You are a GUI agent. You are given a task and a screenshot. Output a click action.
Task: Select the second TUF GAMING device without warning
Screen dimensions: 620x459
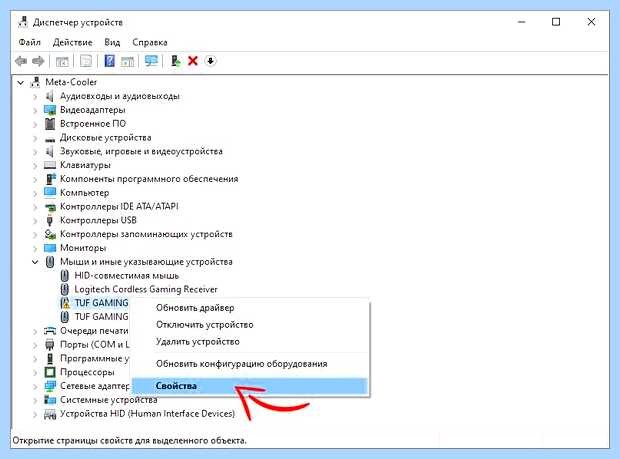coord(102,317)
